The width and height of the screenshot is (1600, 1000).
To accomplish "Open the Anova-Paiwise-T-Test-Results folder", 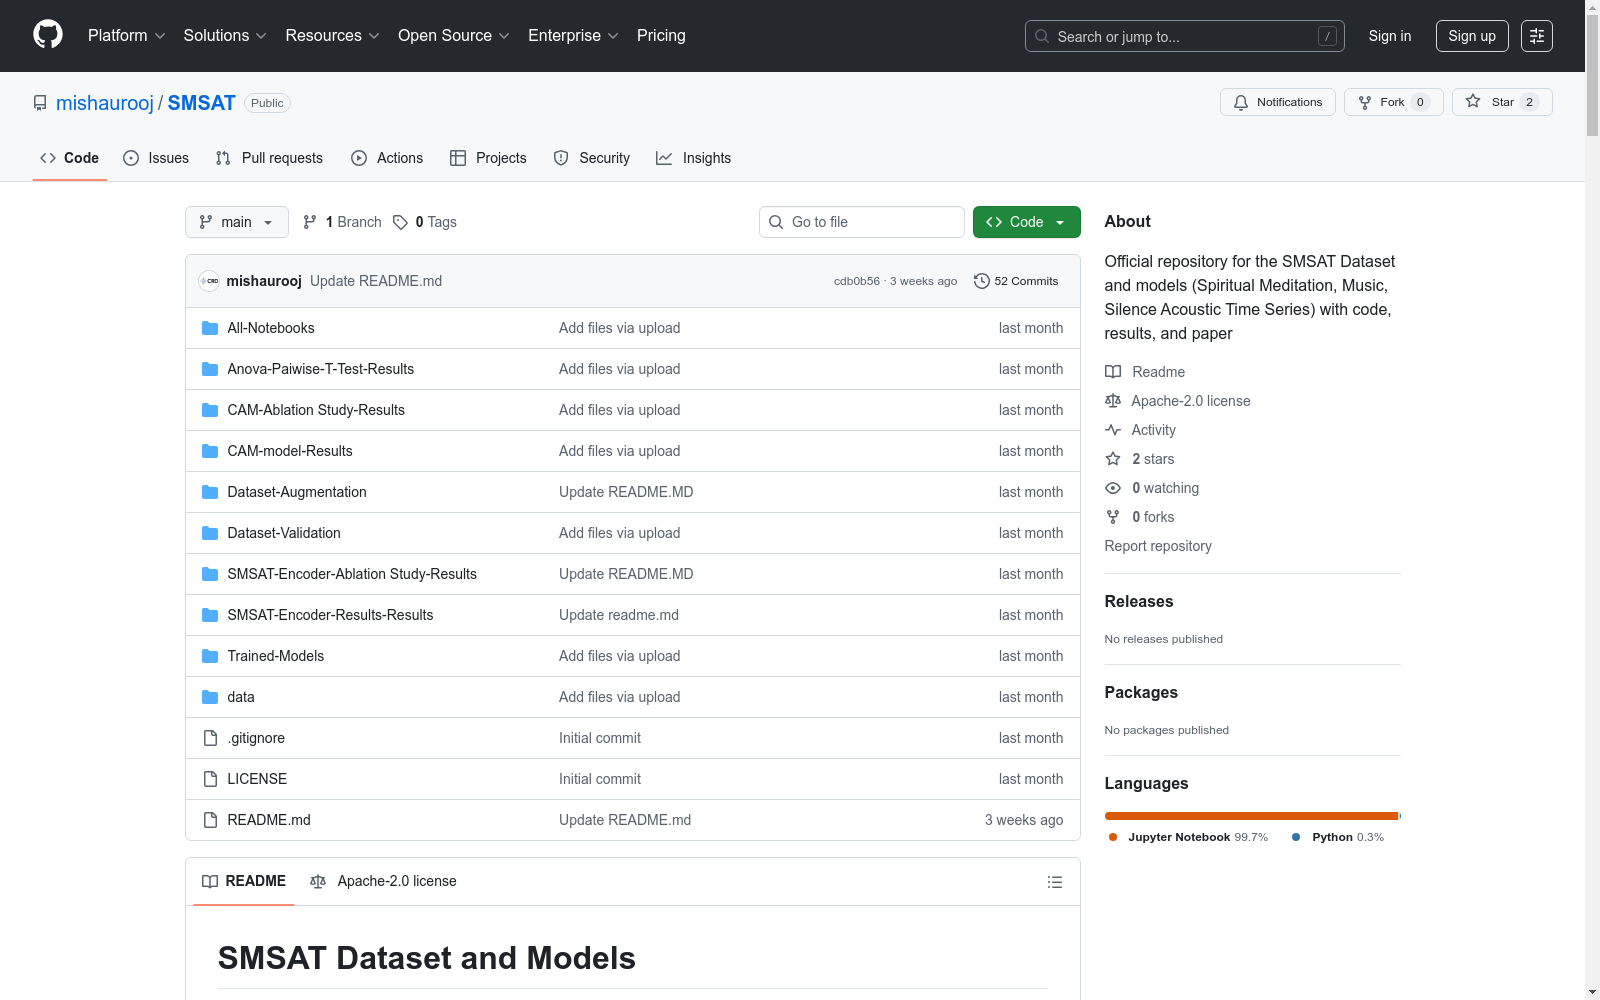I will 321,369.
